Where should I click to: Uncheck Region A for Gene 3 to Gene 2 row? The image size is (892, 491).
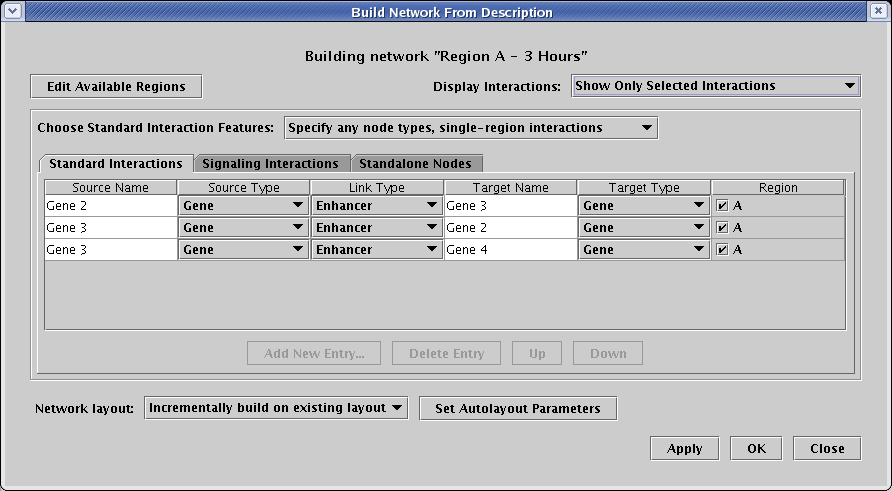[723, 228]
